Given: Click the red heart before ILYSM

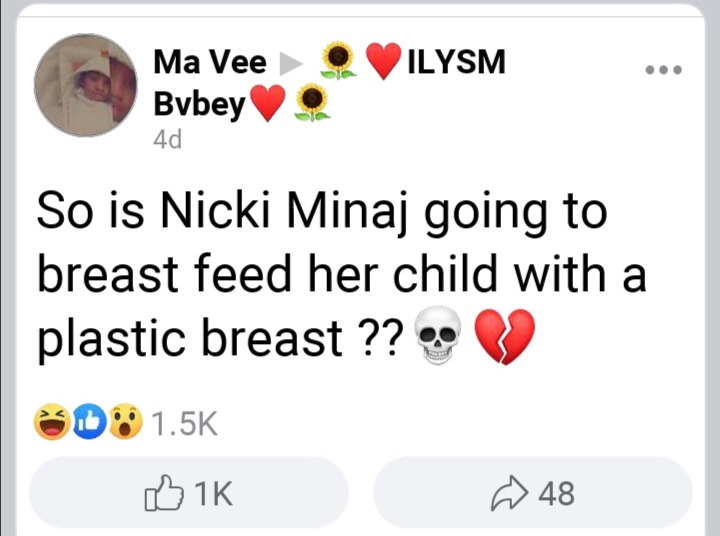Looking at the screenshot, I should 385,62.
